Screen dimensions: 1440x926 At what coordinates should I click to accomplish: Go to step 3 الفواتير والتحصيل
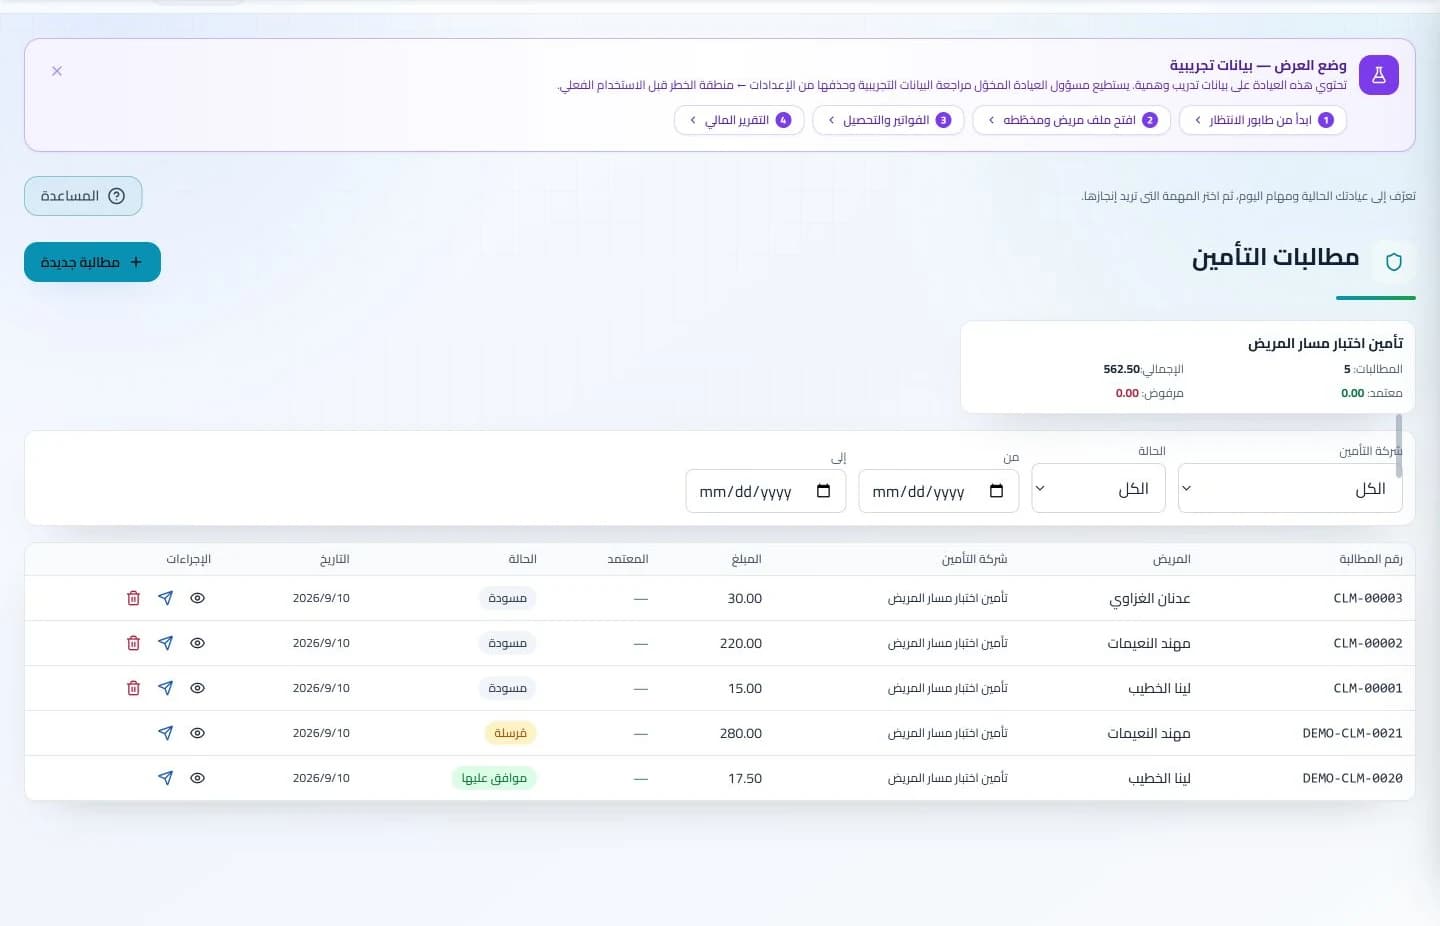coord(888,120)
